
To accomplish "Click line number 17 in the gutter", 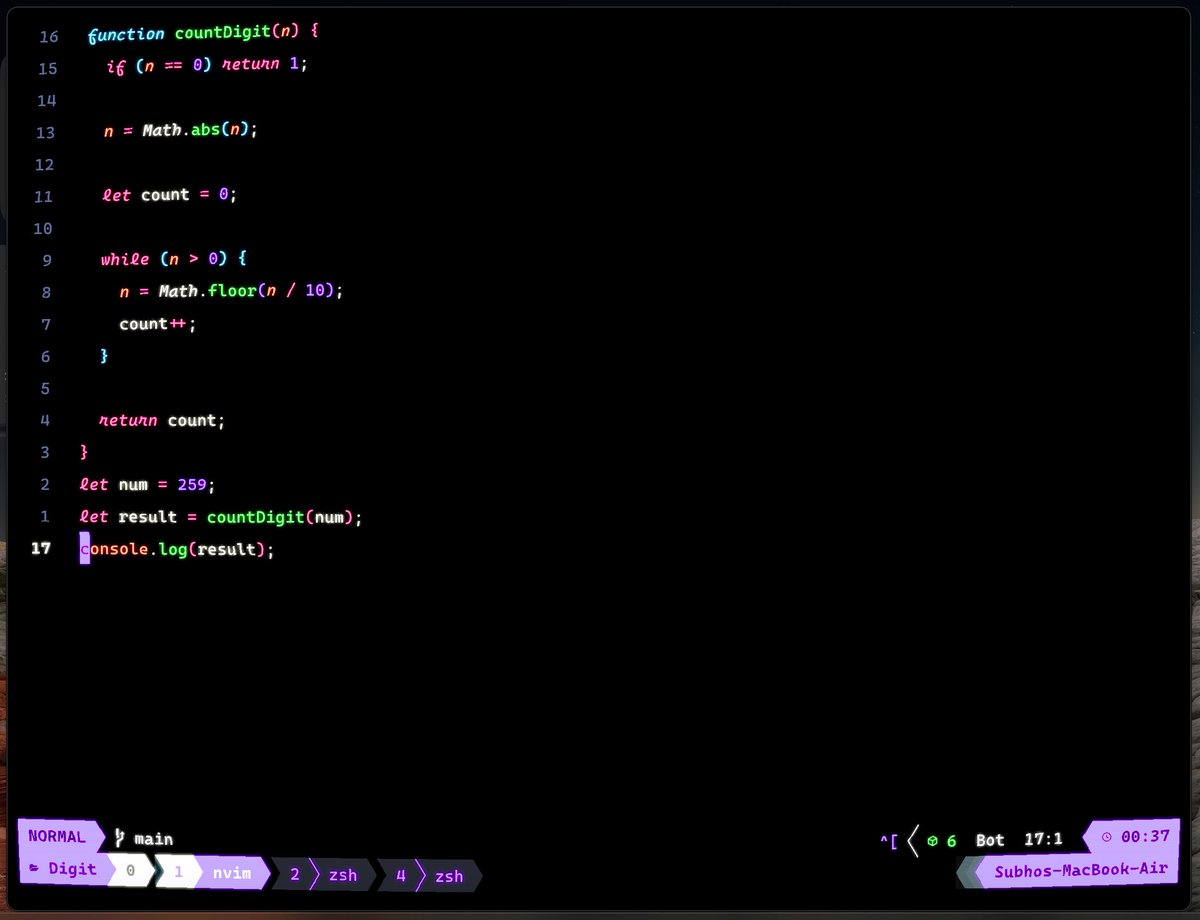I will [41, 548].
